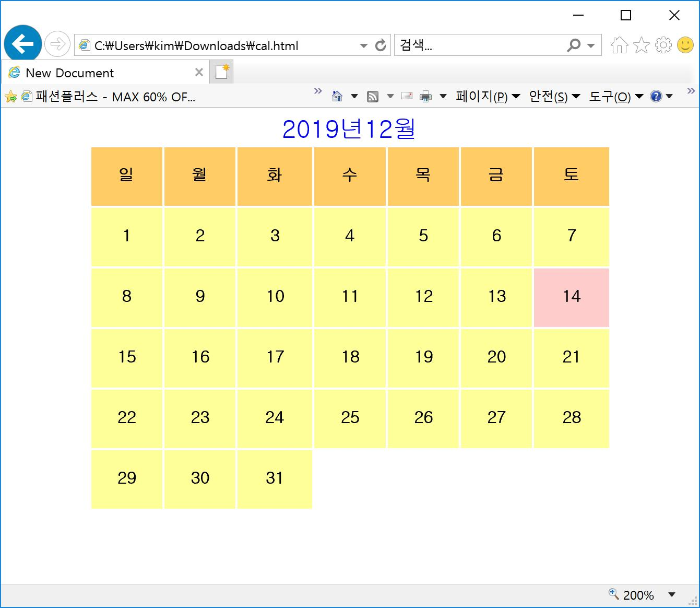Click the zoom magnifier icon in status bar
Image resolution: width=700 pixels, height=608 pixels.
pos(614,594)
